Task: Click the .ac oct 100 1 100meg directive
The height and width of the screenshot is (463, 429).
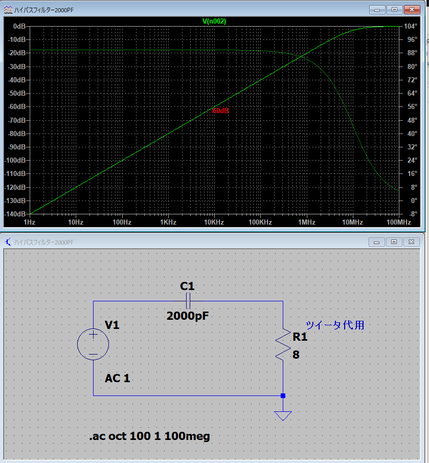Action: [x=149, y=436]
